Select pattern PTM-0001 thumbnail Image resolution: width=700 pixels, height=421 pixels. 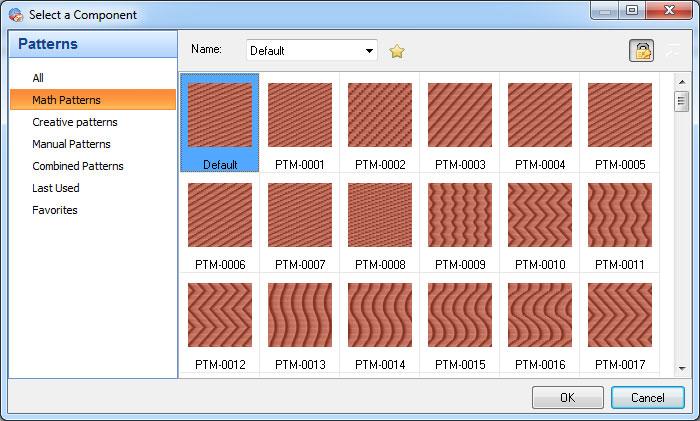point(300,115)
